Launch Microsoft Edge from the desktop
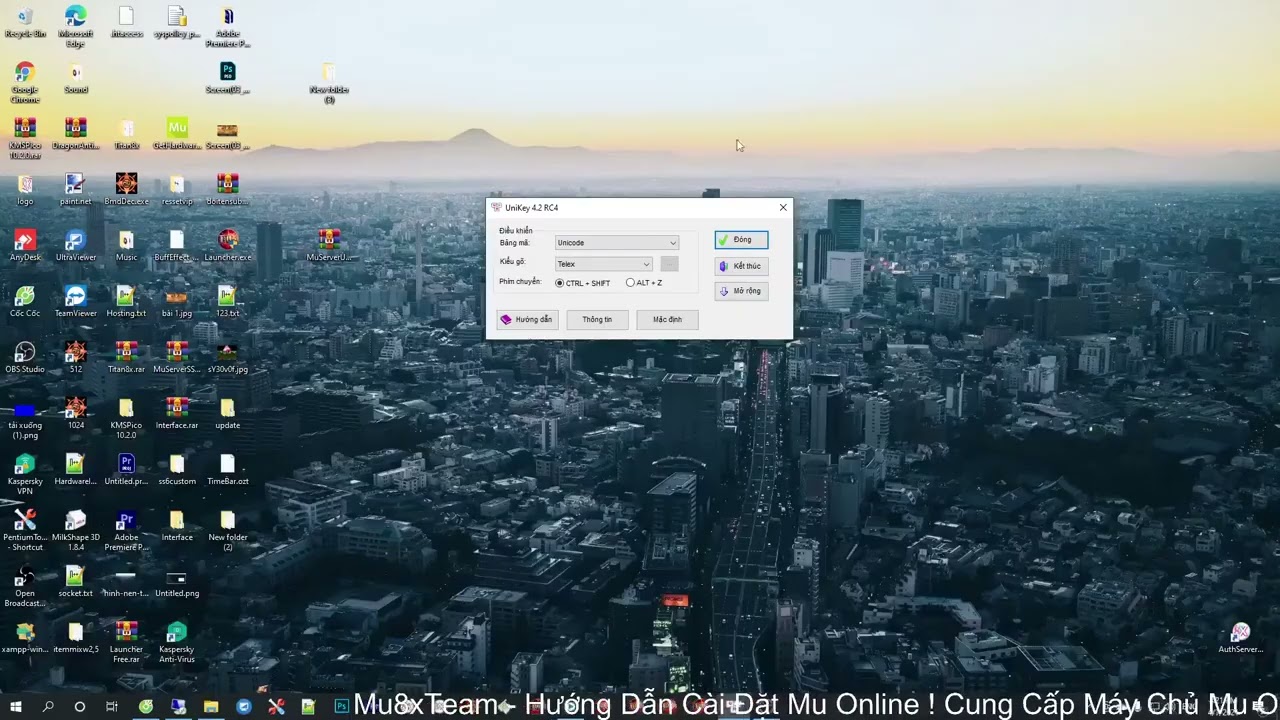The width and height of the screenshot is (1280, 720). (76, 26)
